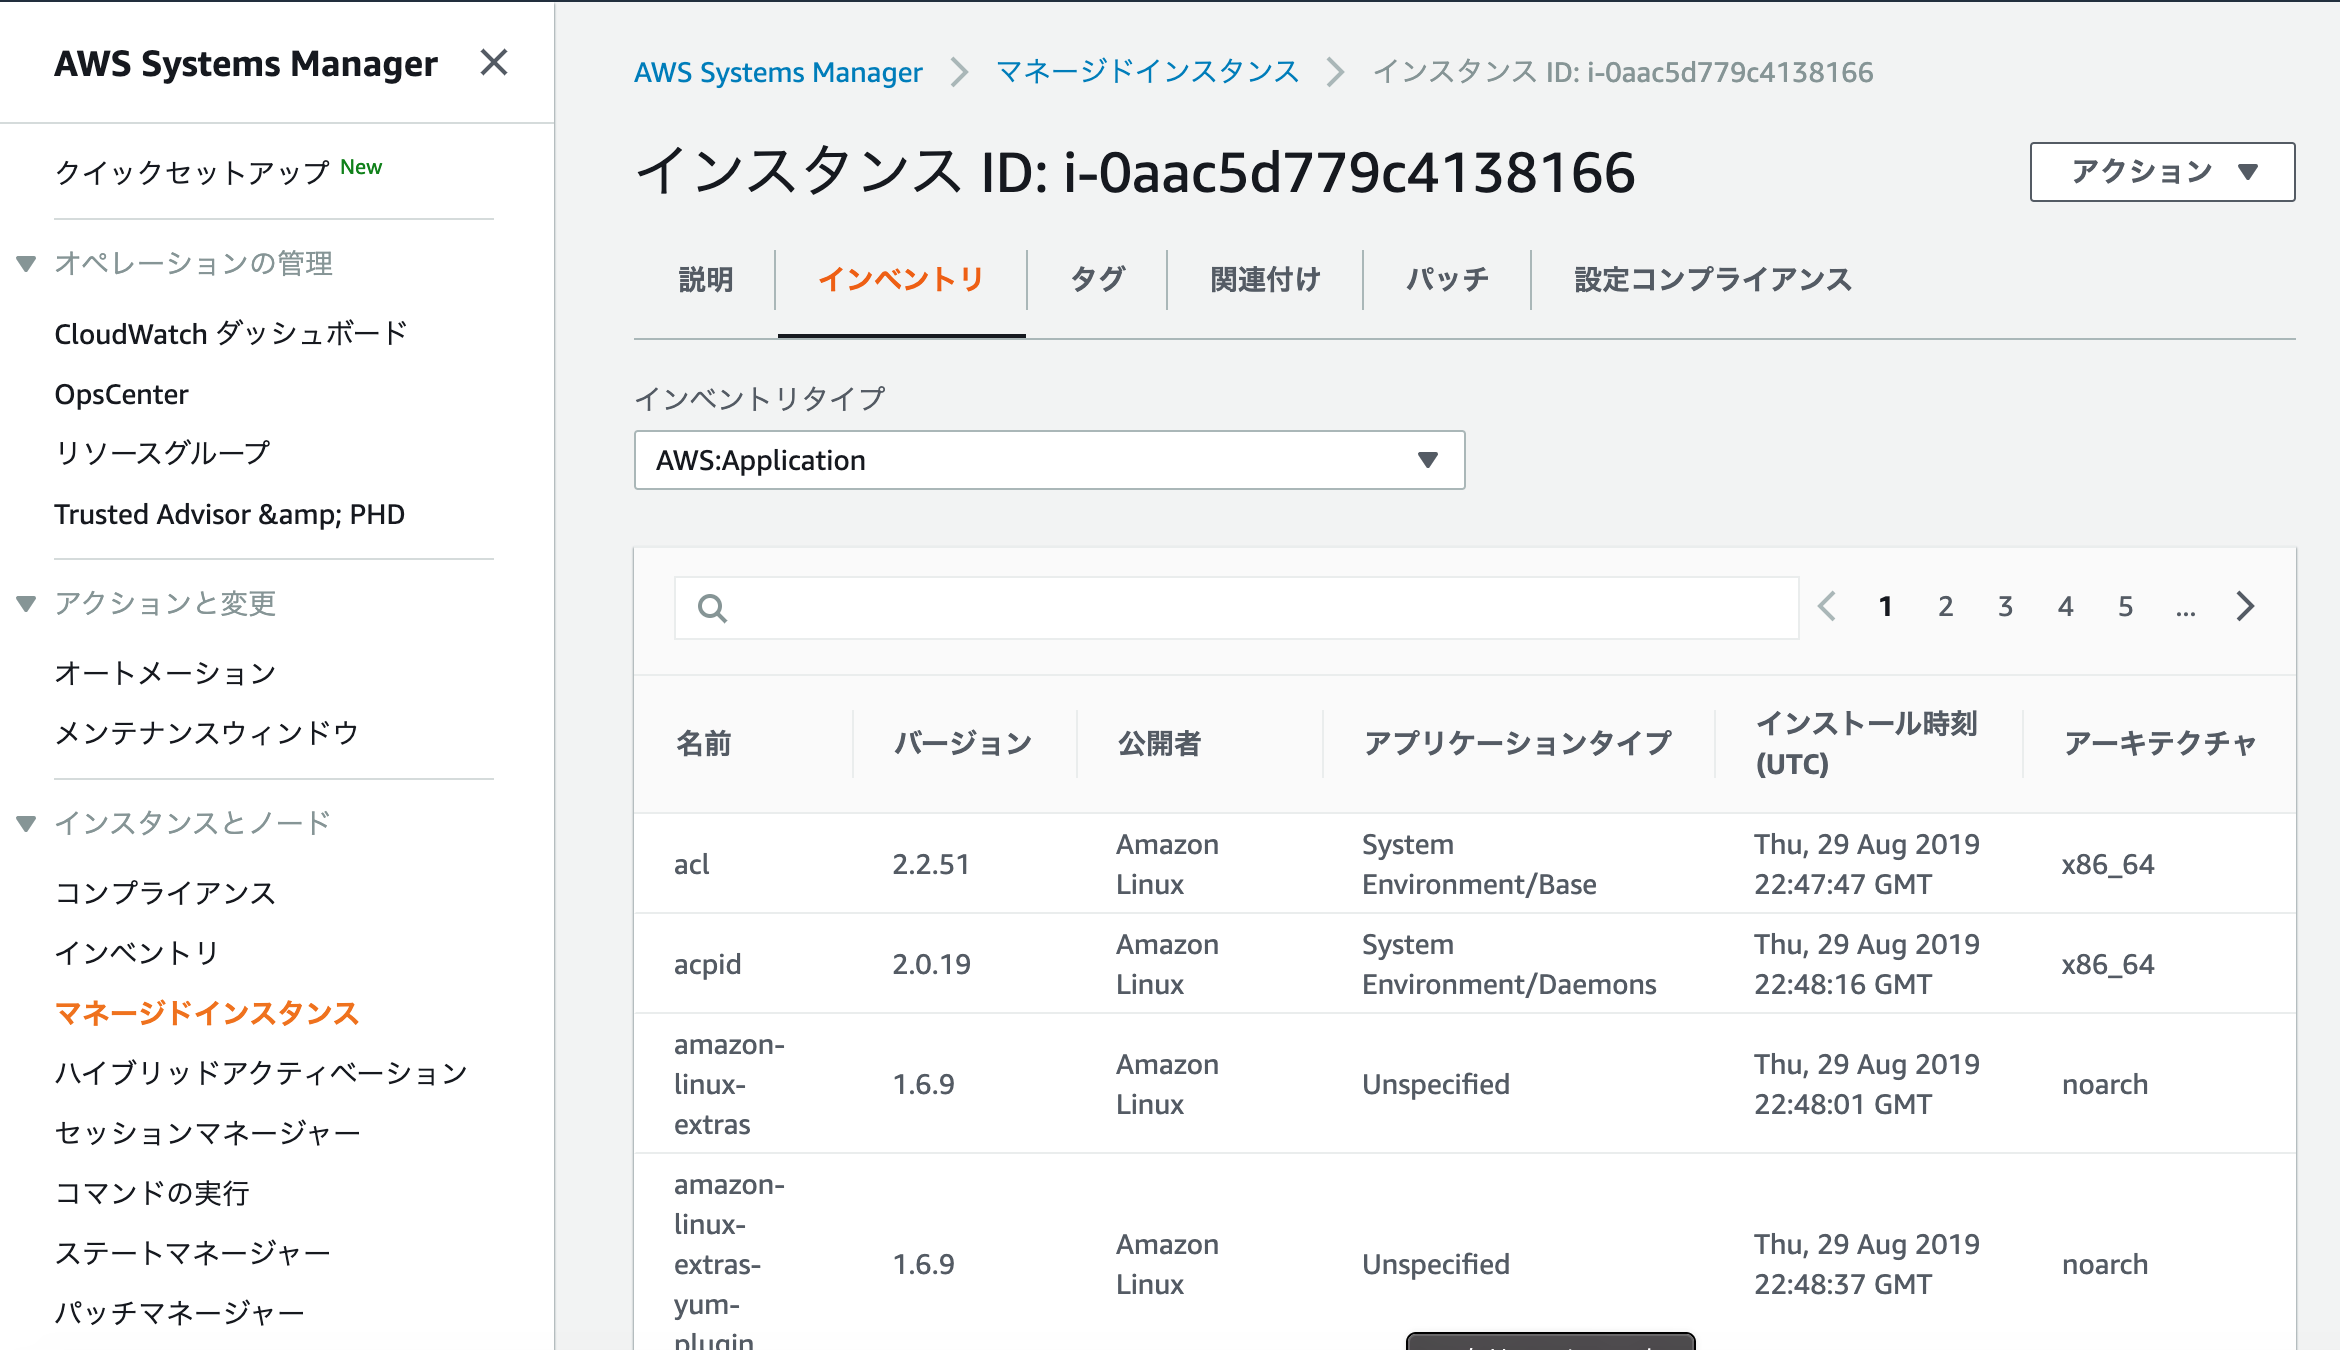Collapse the アクションと変更 section
This screenshot has width=2340, height=1350.
(x=27, y=604)
